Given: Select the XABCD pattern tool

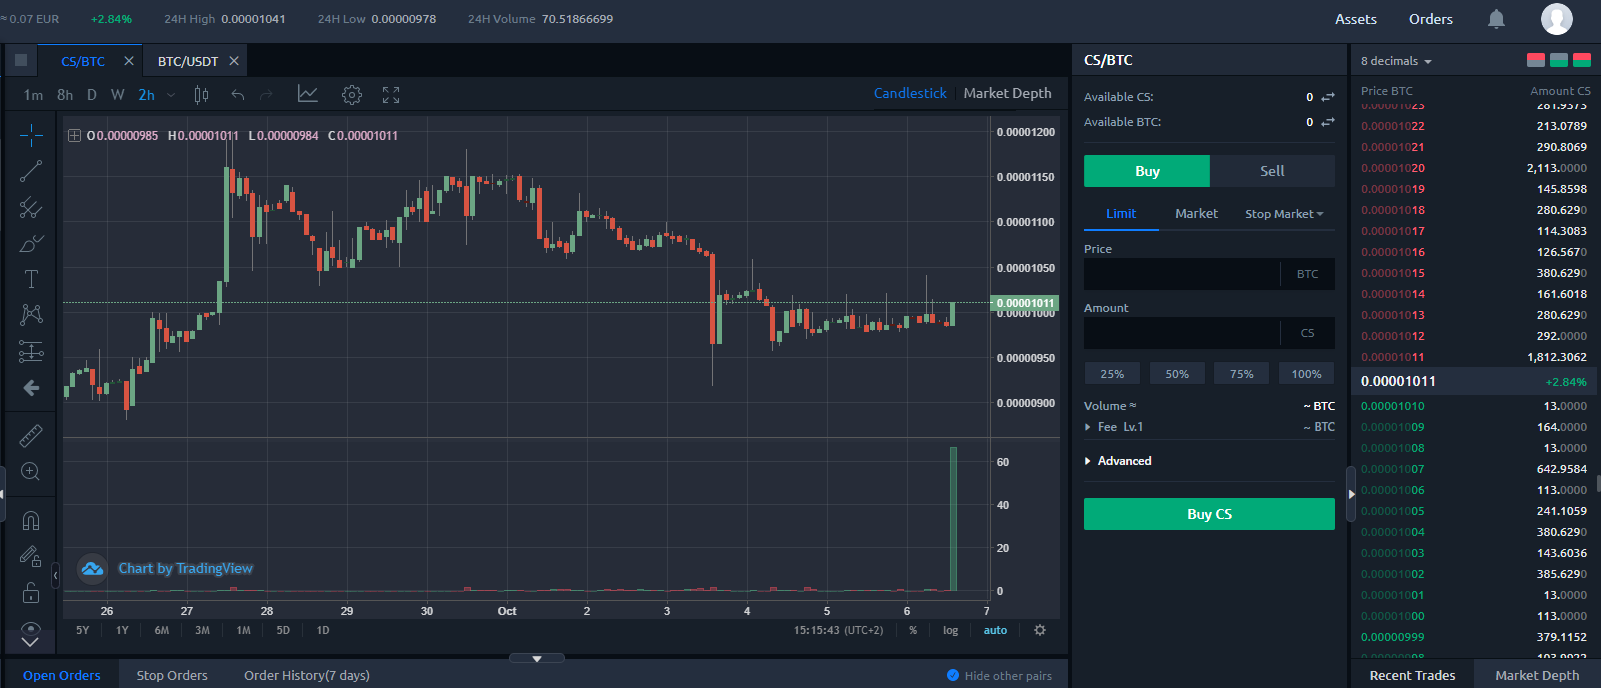Looking at the screenshot, I should [31, 315].
